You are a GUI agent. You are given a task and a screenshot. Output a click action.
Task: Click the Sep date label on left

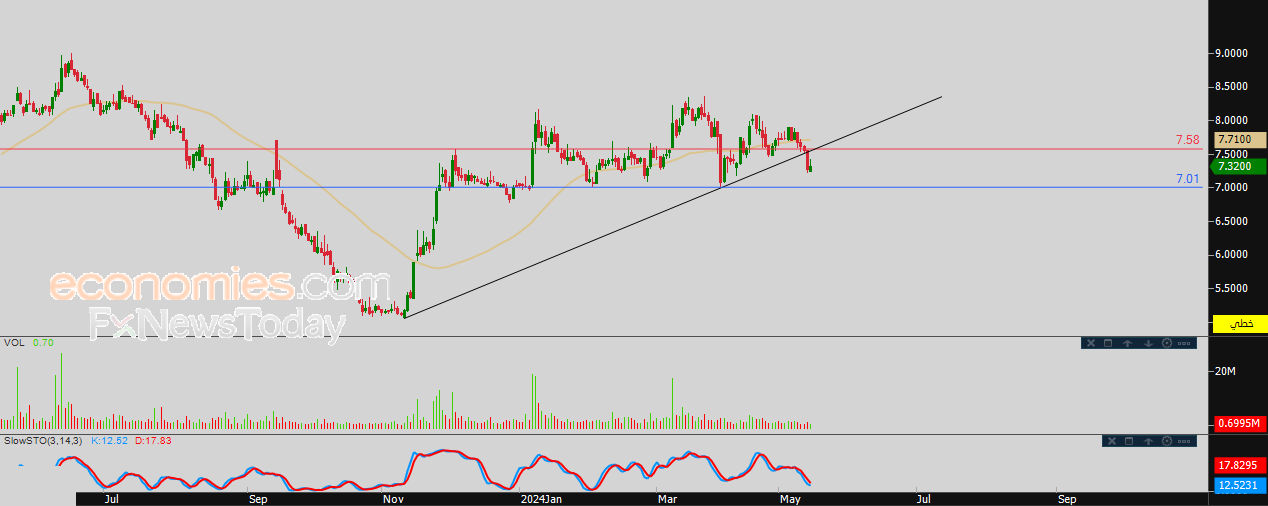pyautogui.click(x=258, y=498)
